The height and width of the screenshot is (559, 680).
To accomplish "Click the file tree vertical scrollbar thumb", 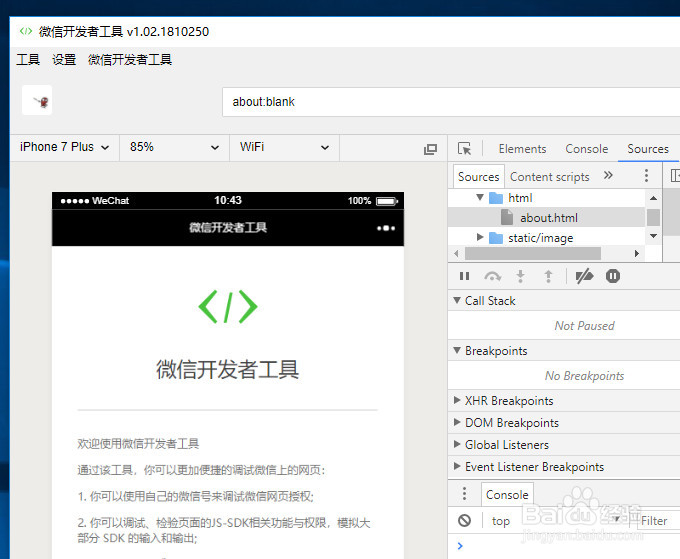I will (x=653, y=217).
